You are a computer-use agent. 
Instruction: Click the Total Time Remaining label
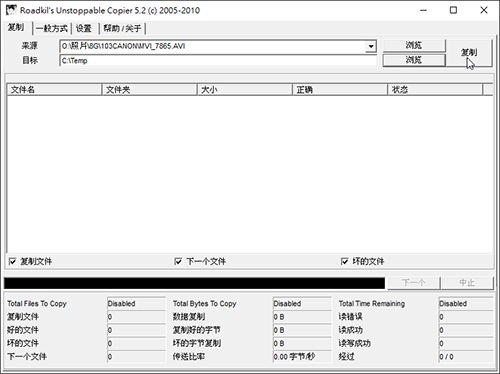[x=372, y=304]
